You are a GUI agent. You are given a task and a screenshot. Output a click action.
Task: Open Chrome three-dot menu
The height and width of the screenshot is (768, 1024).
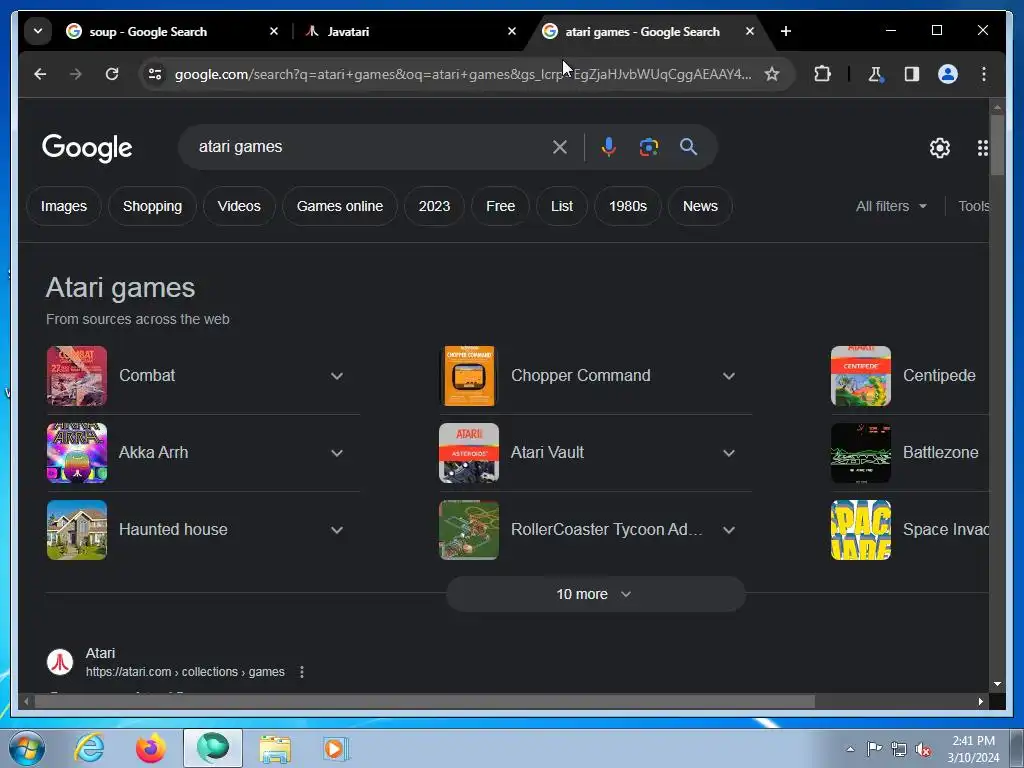tap(984, 74)
